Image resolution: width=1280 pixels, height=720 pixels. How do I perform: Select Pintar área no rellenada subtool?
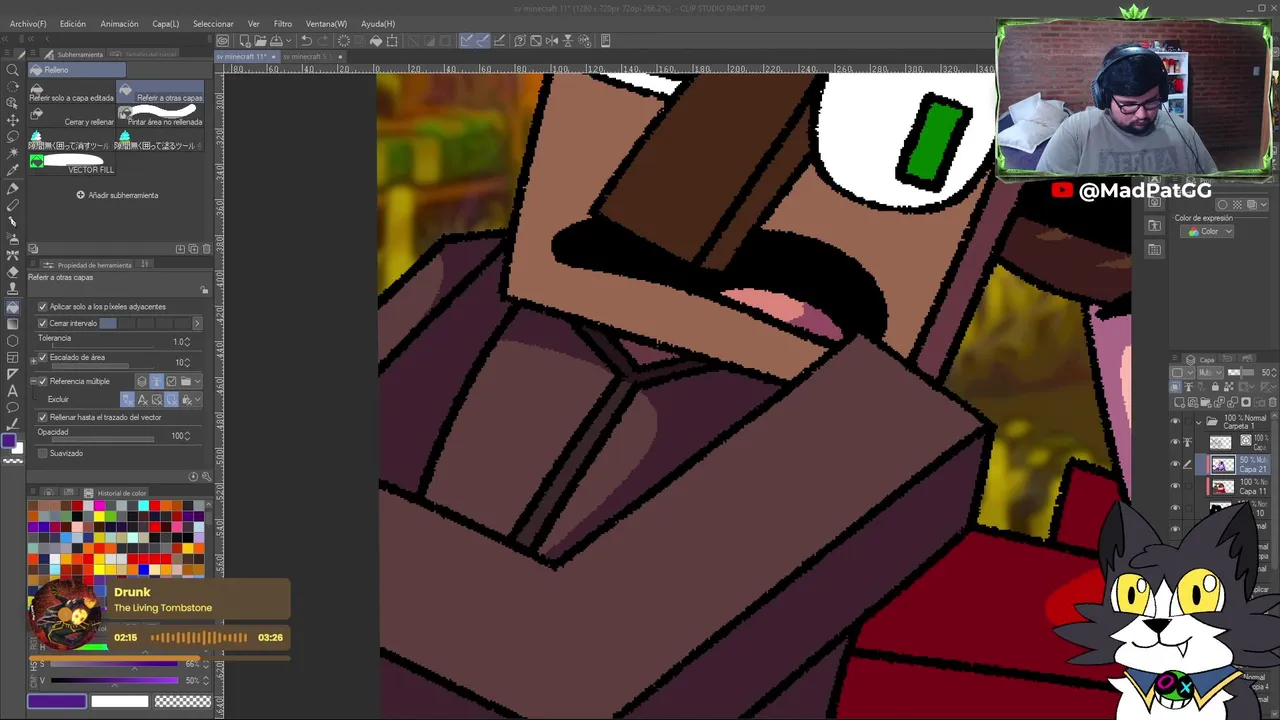click(x=161, y=118)
